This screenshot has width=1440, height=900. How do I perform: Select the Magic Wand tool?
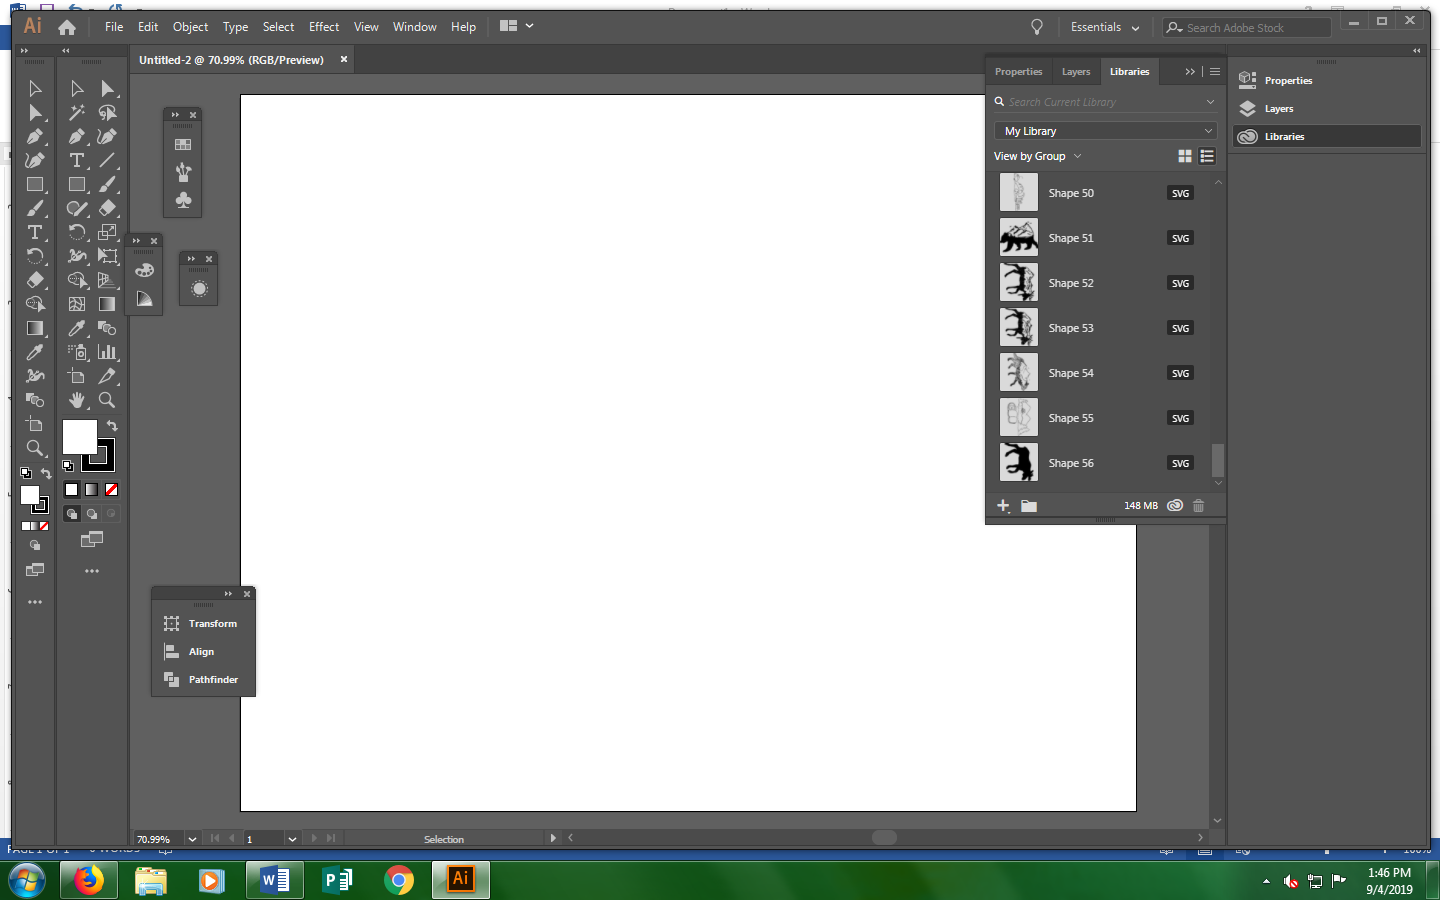click(x=77, y=113)
